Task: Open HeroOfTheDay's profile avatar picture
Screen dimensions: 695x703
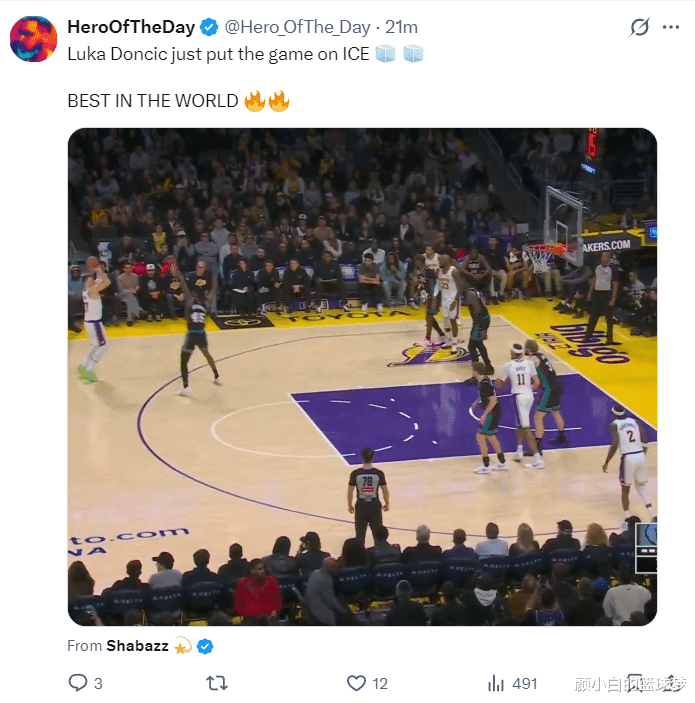Action: 33,39
